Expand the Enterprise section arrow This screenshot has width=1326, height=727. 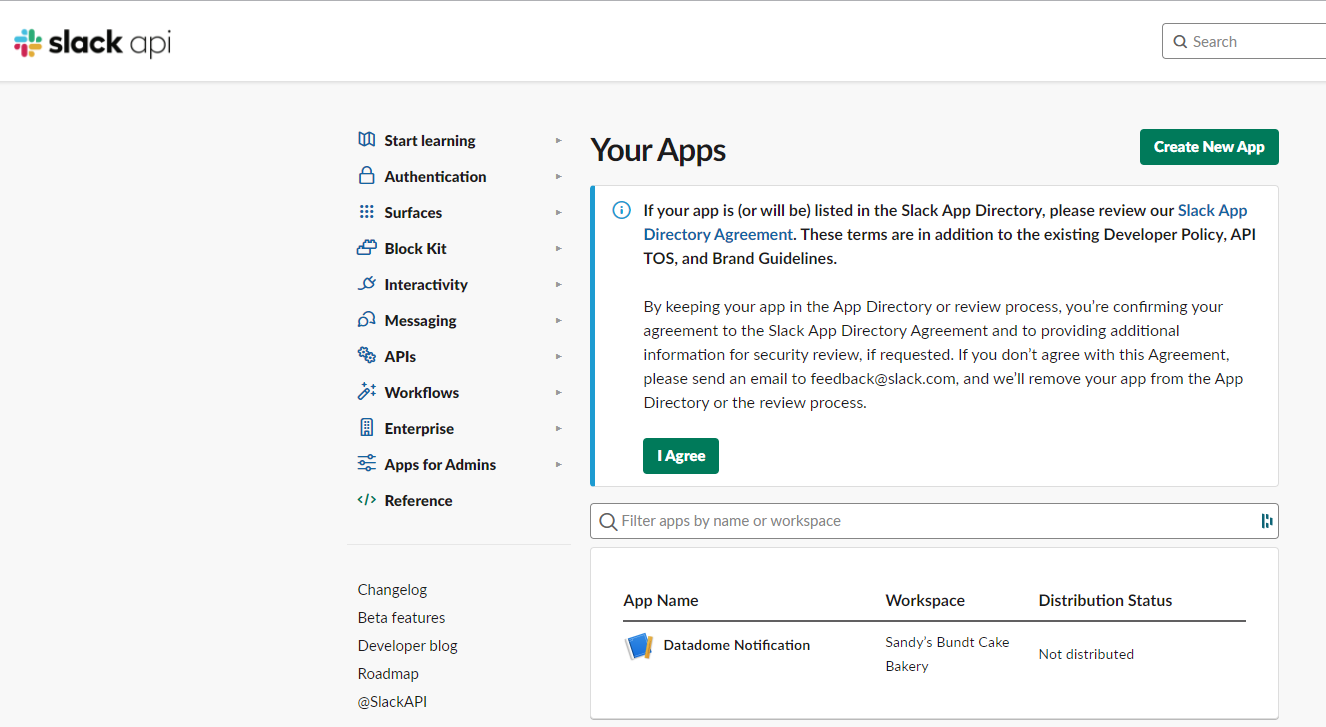559,429
